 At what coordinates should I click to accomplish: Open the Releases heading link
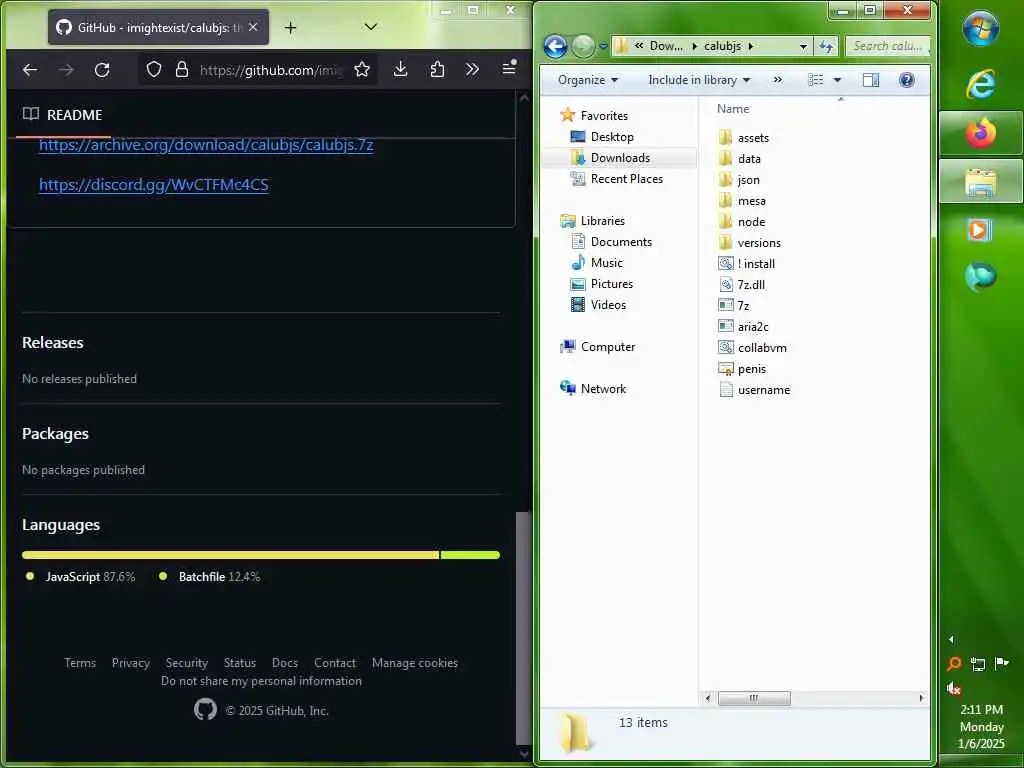click(53, 342)
